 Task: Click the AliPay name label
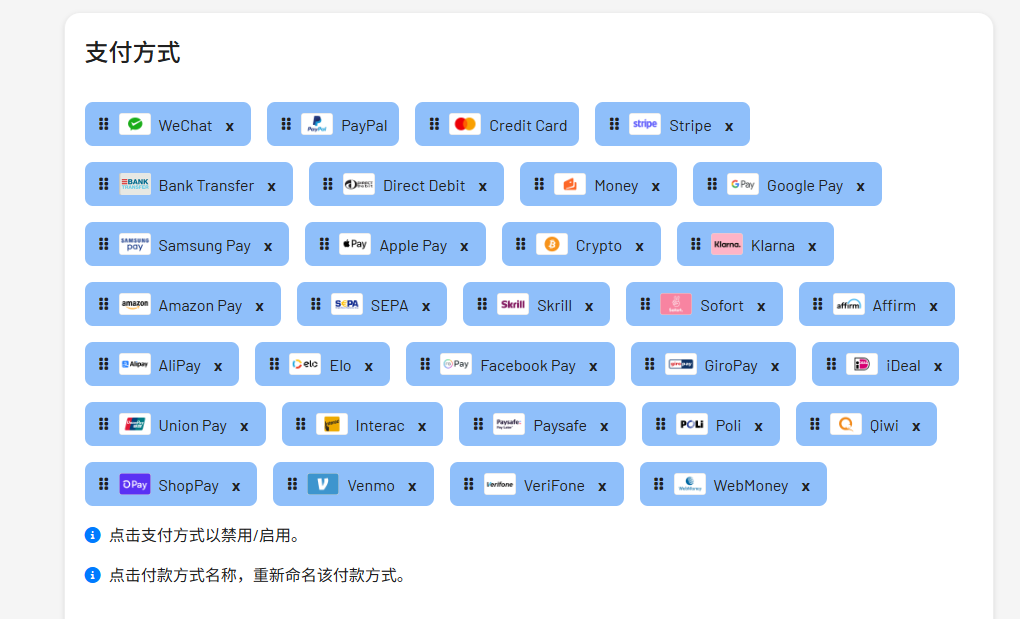[180, 366]
